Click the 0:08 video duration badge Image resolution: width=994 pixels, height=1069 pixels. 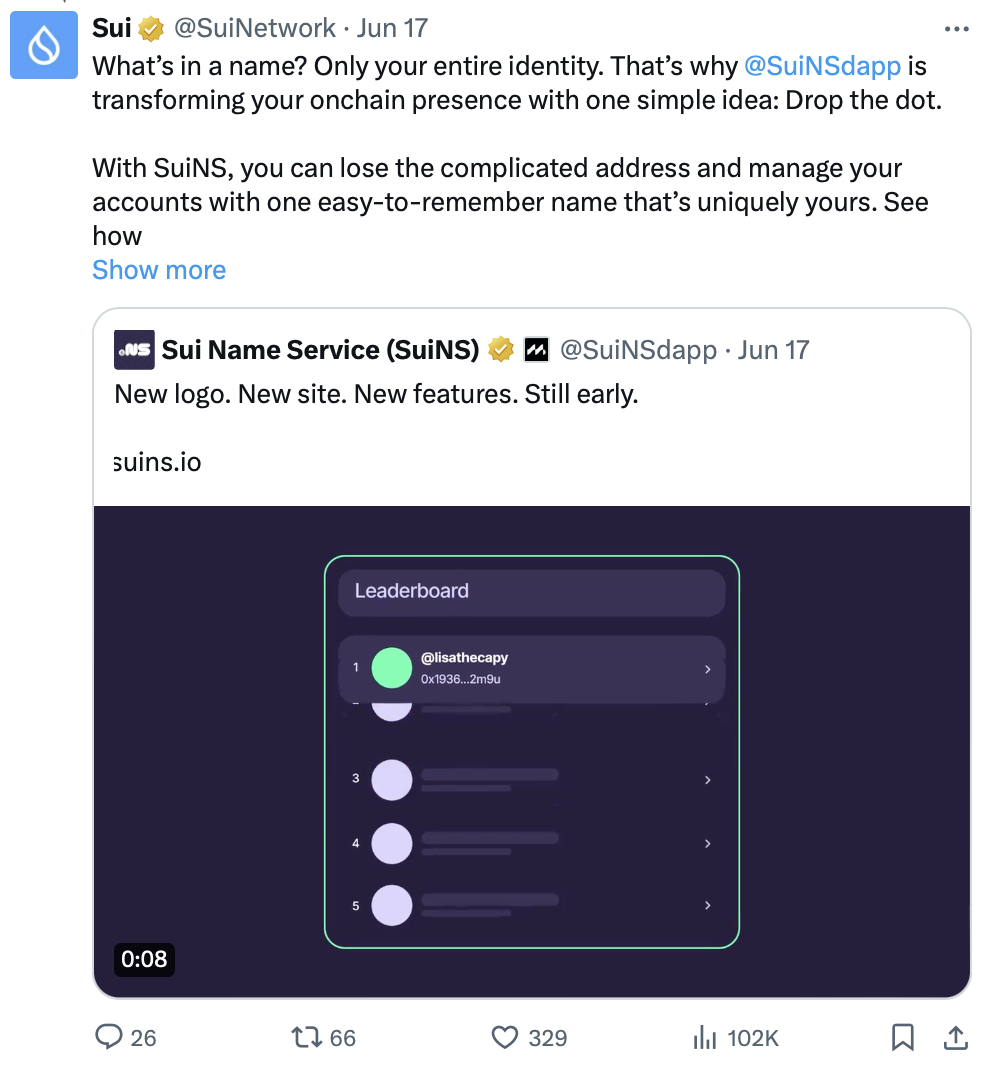144,959
